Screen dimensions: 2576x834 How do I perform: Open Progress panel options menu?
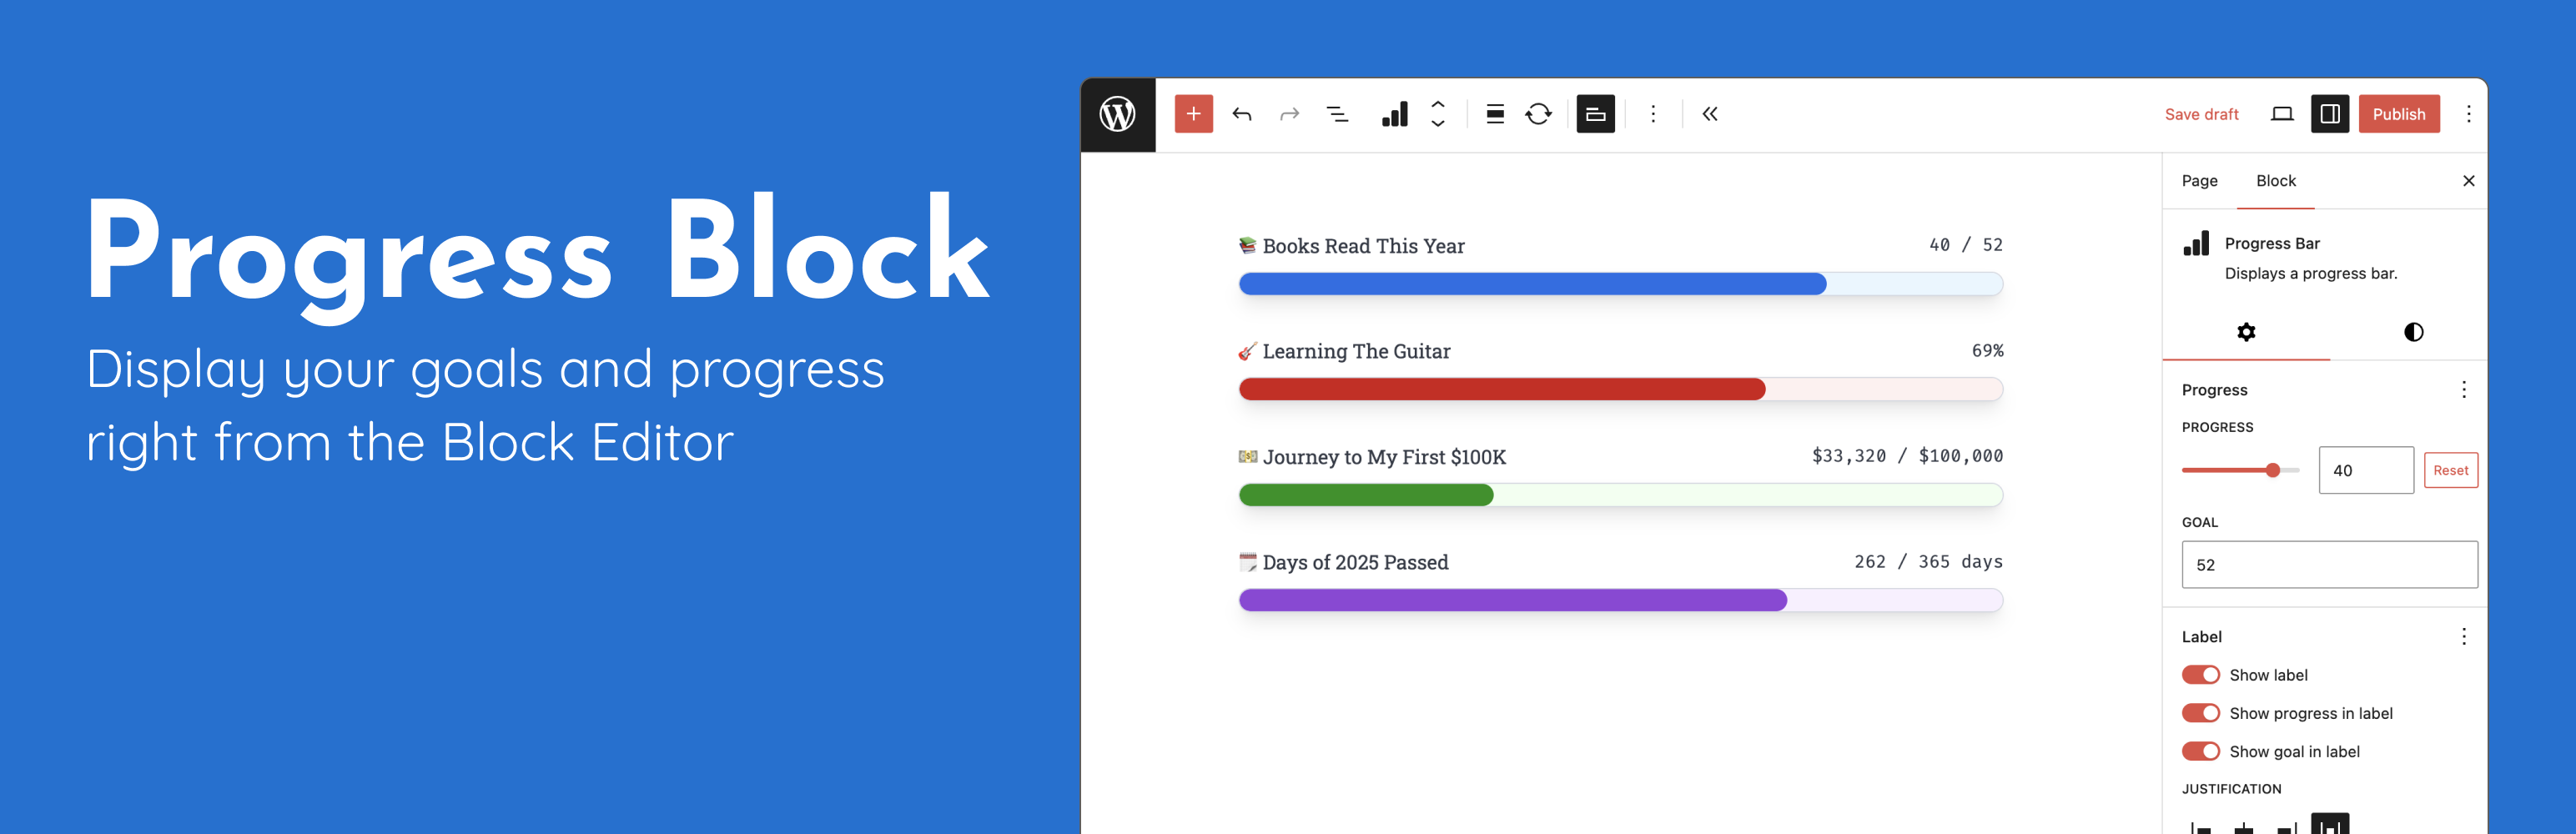coord(2463,390)
